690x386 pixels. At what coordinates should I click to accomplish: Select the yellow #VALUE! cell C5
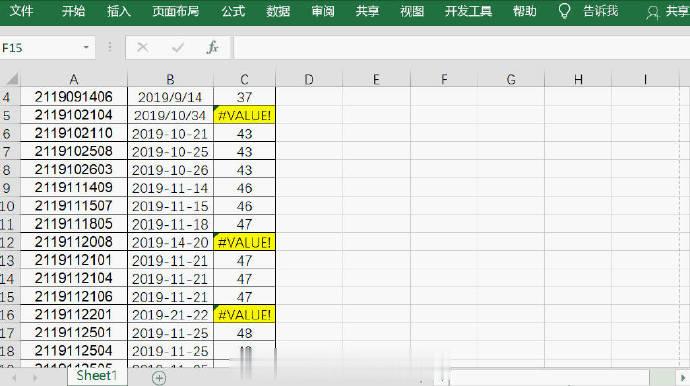pyautogui.click(x=245, y=115)
